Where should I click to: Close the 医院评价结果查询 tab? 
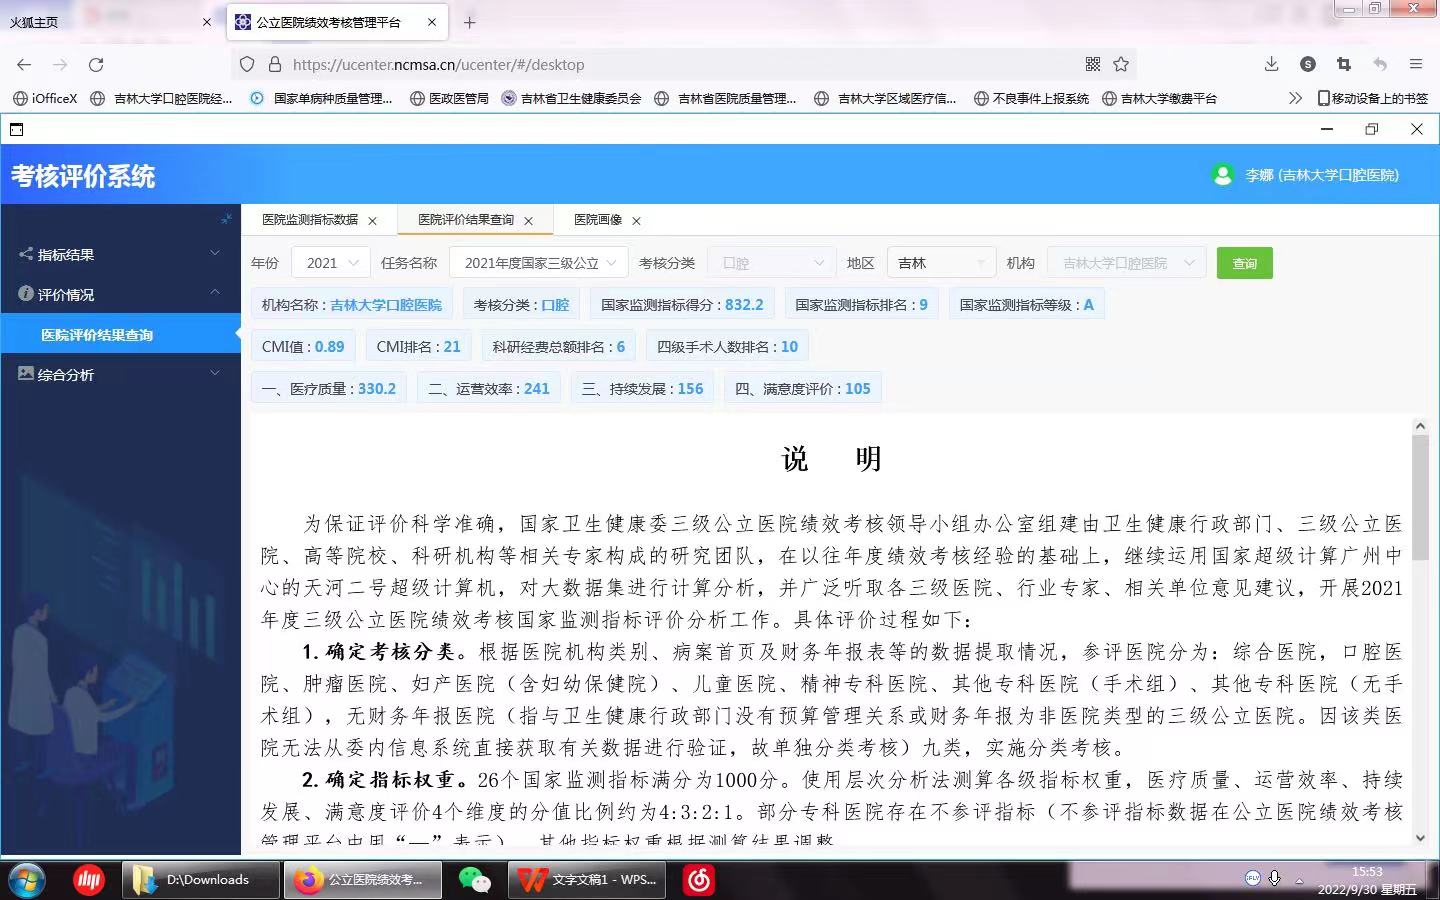tap(529, 221)
